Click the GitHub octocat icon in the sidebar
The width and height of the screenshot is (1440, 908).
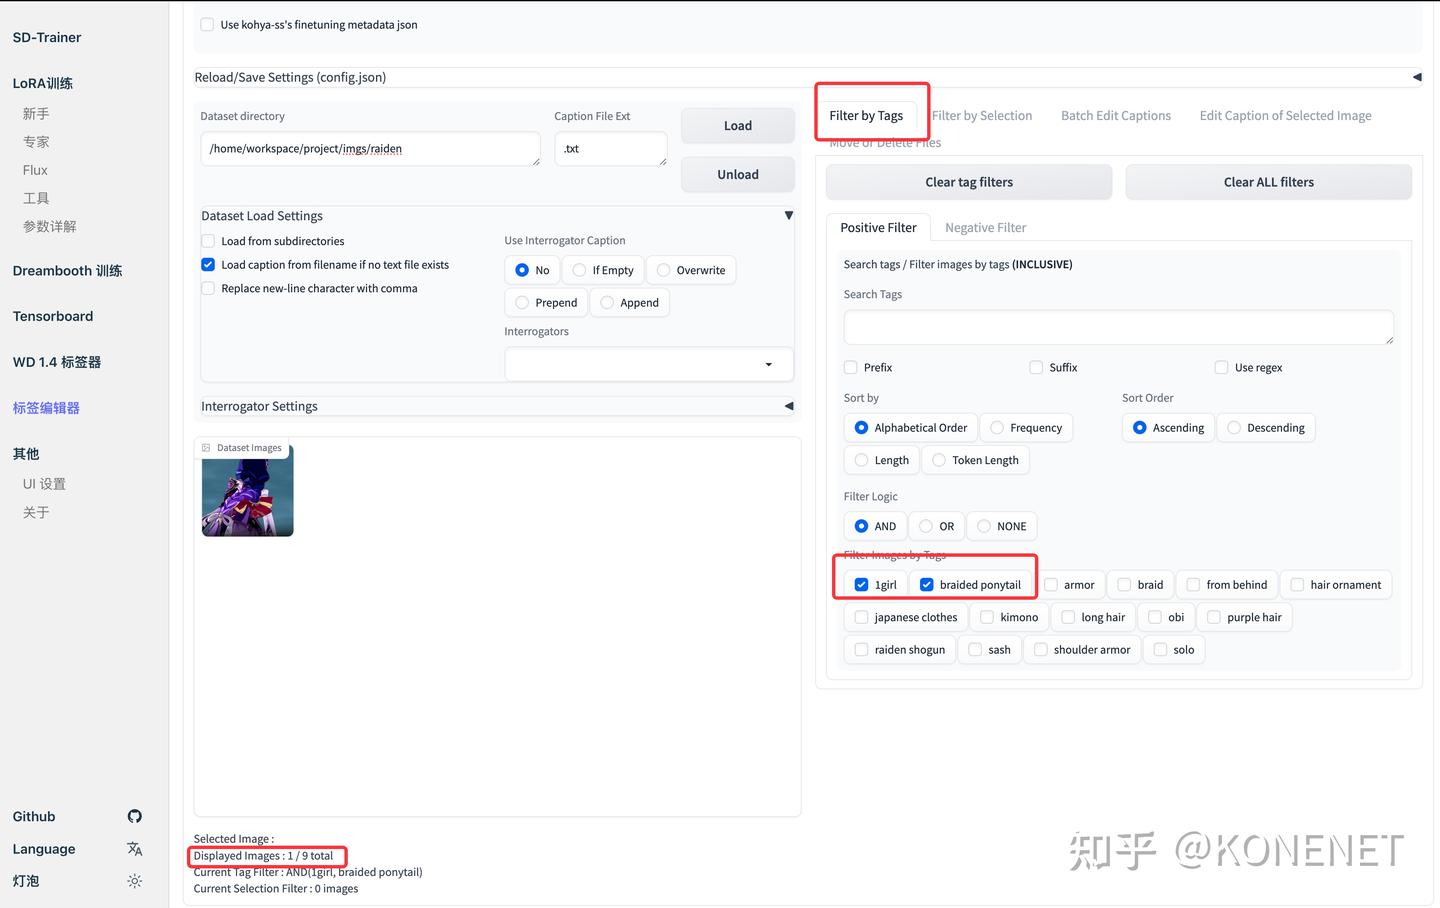coord(135,815)
